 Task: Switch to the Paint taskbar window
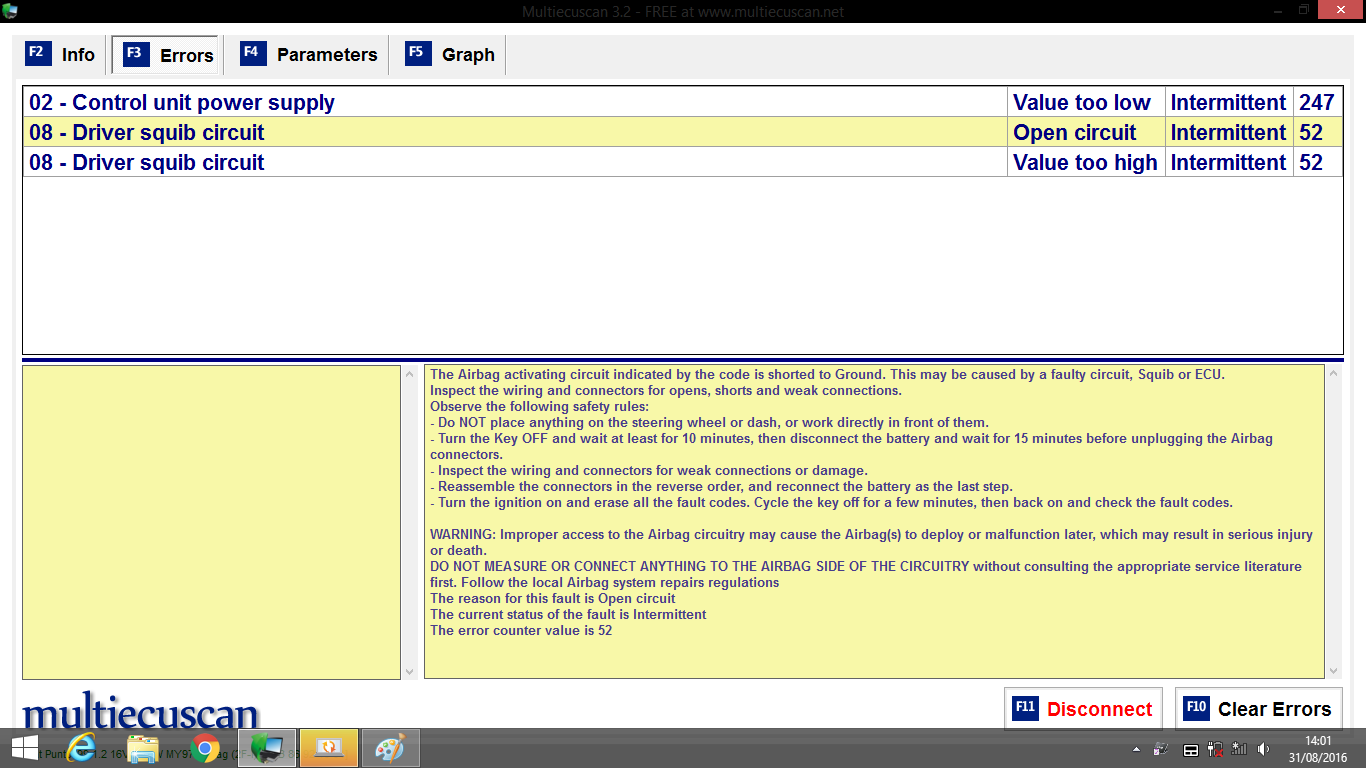(x=390, y=748)
